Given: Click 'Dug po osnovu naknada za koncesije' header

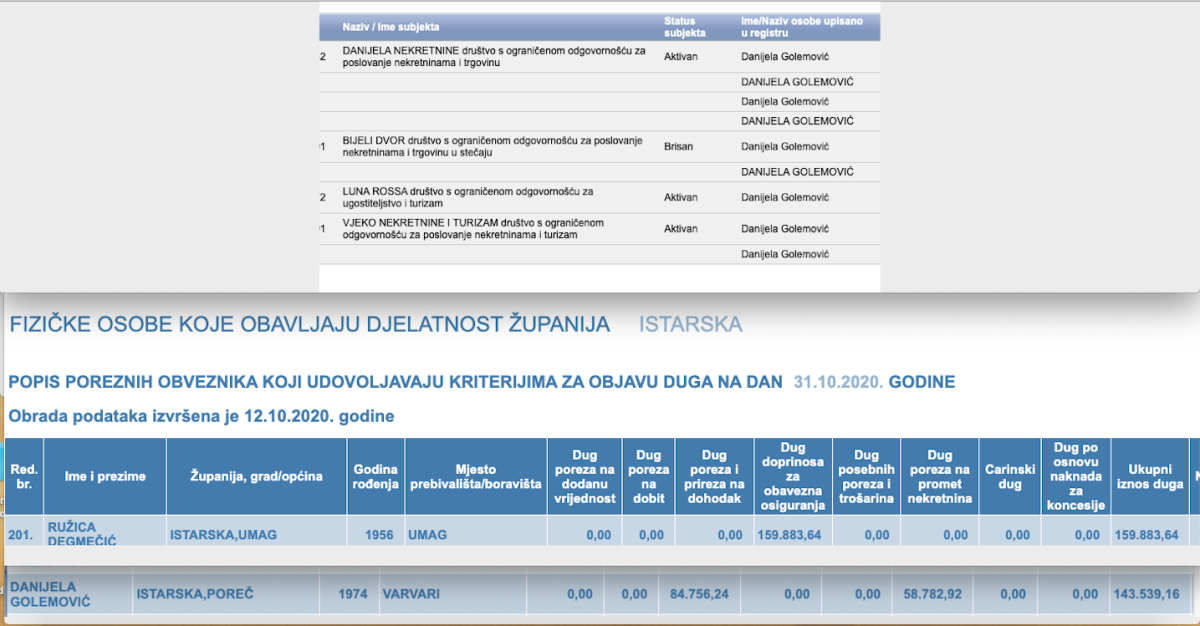Looking at the screenshot, I should 1077,476.
